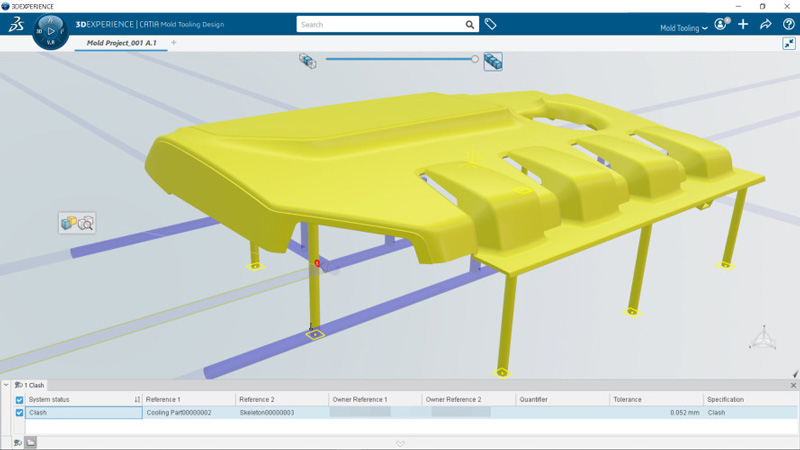Open the Mold Tooling dropdown
The image size is (800, 450).
click(x=684, y=28)
